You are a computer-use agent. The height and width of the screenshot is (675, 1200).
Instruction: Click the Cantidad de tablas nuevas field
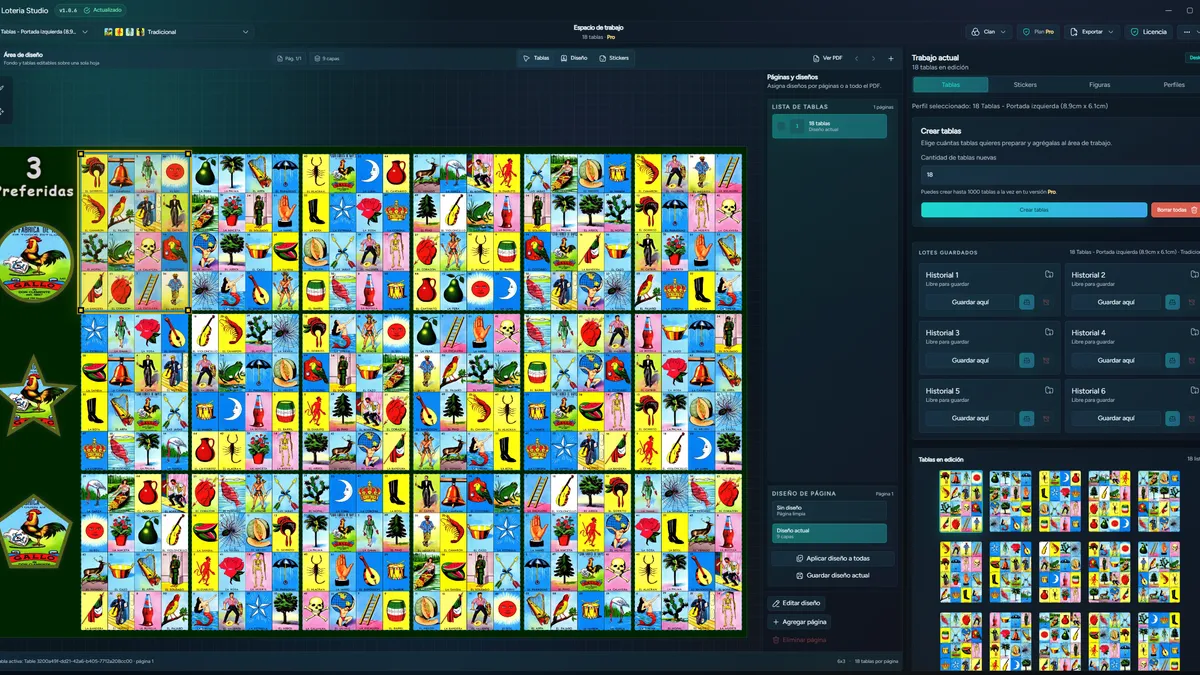(1060, 174)
